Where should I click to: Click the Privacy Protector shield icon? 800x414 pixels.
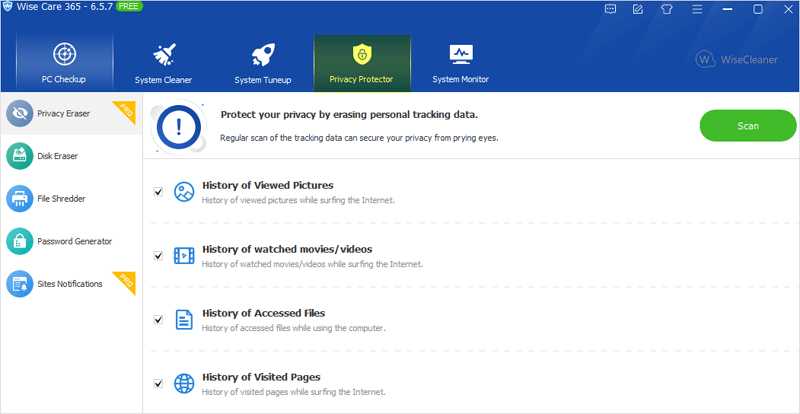(x=362, y=54)
